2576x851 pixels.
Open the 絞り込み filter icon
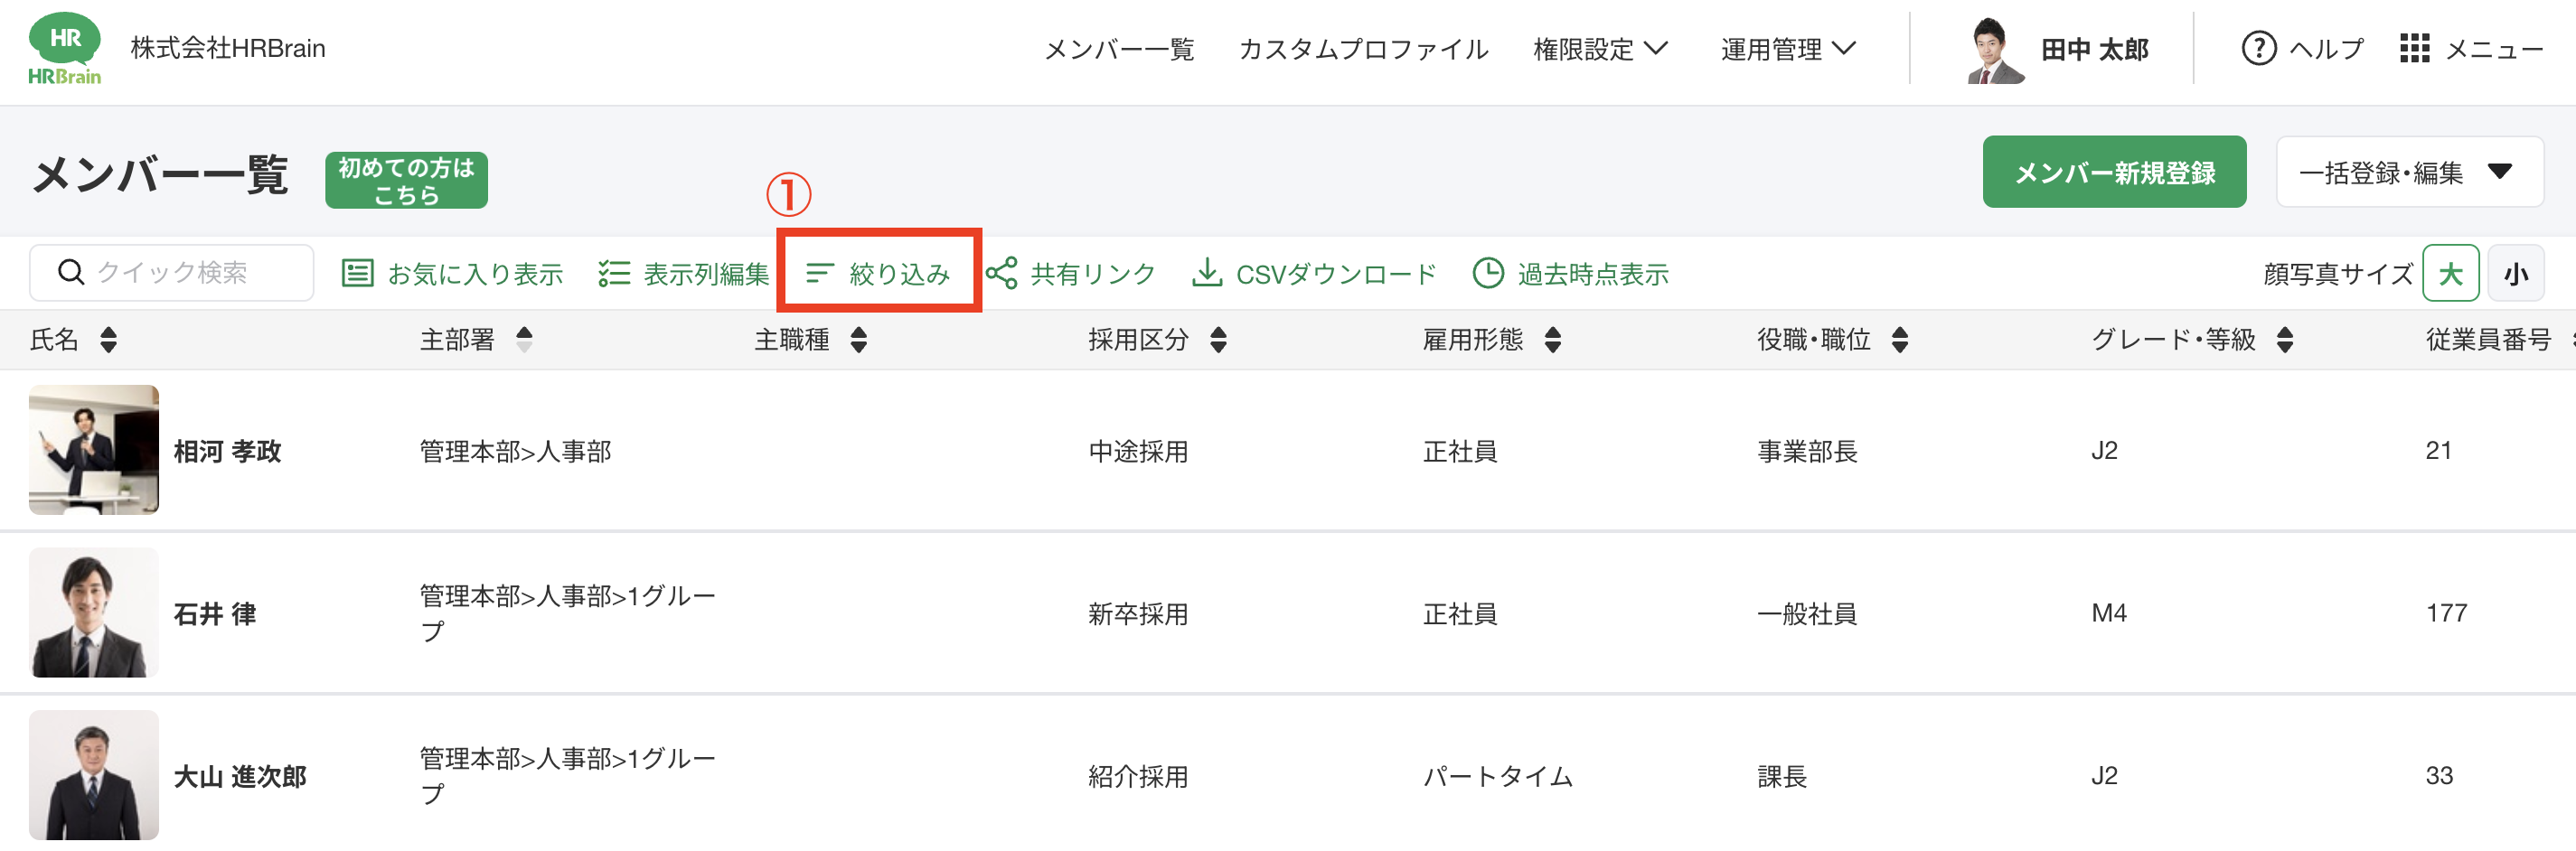819,273
